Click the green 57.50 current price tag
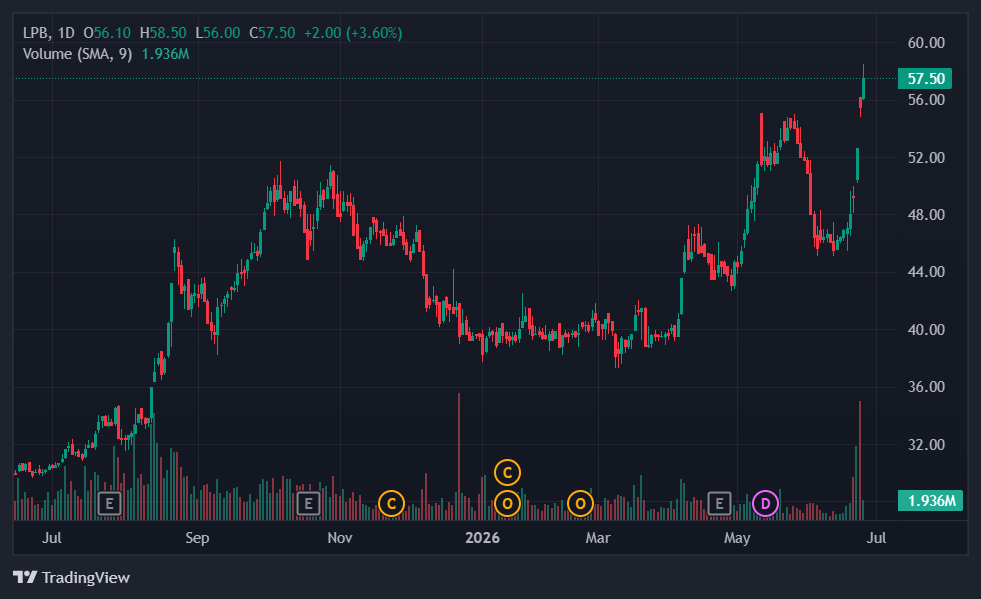The height and width of the screenshot is (599, 981). pyautogui.click(x=925, y=79)
